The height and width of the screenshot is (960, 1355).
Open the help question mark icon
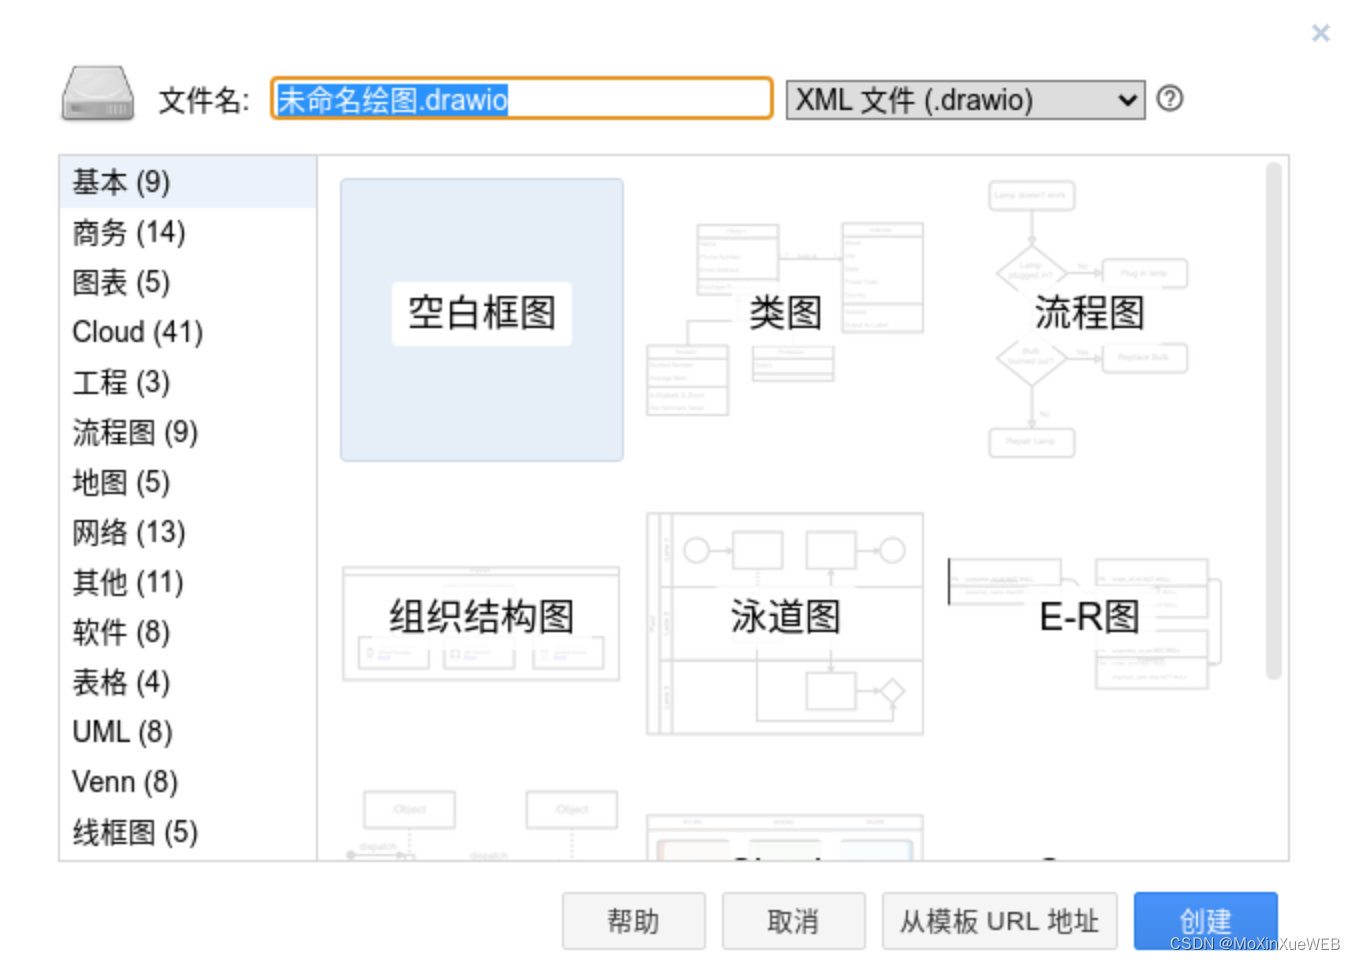(1169, 98)
